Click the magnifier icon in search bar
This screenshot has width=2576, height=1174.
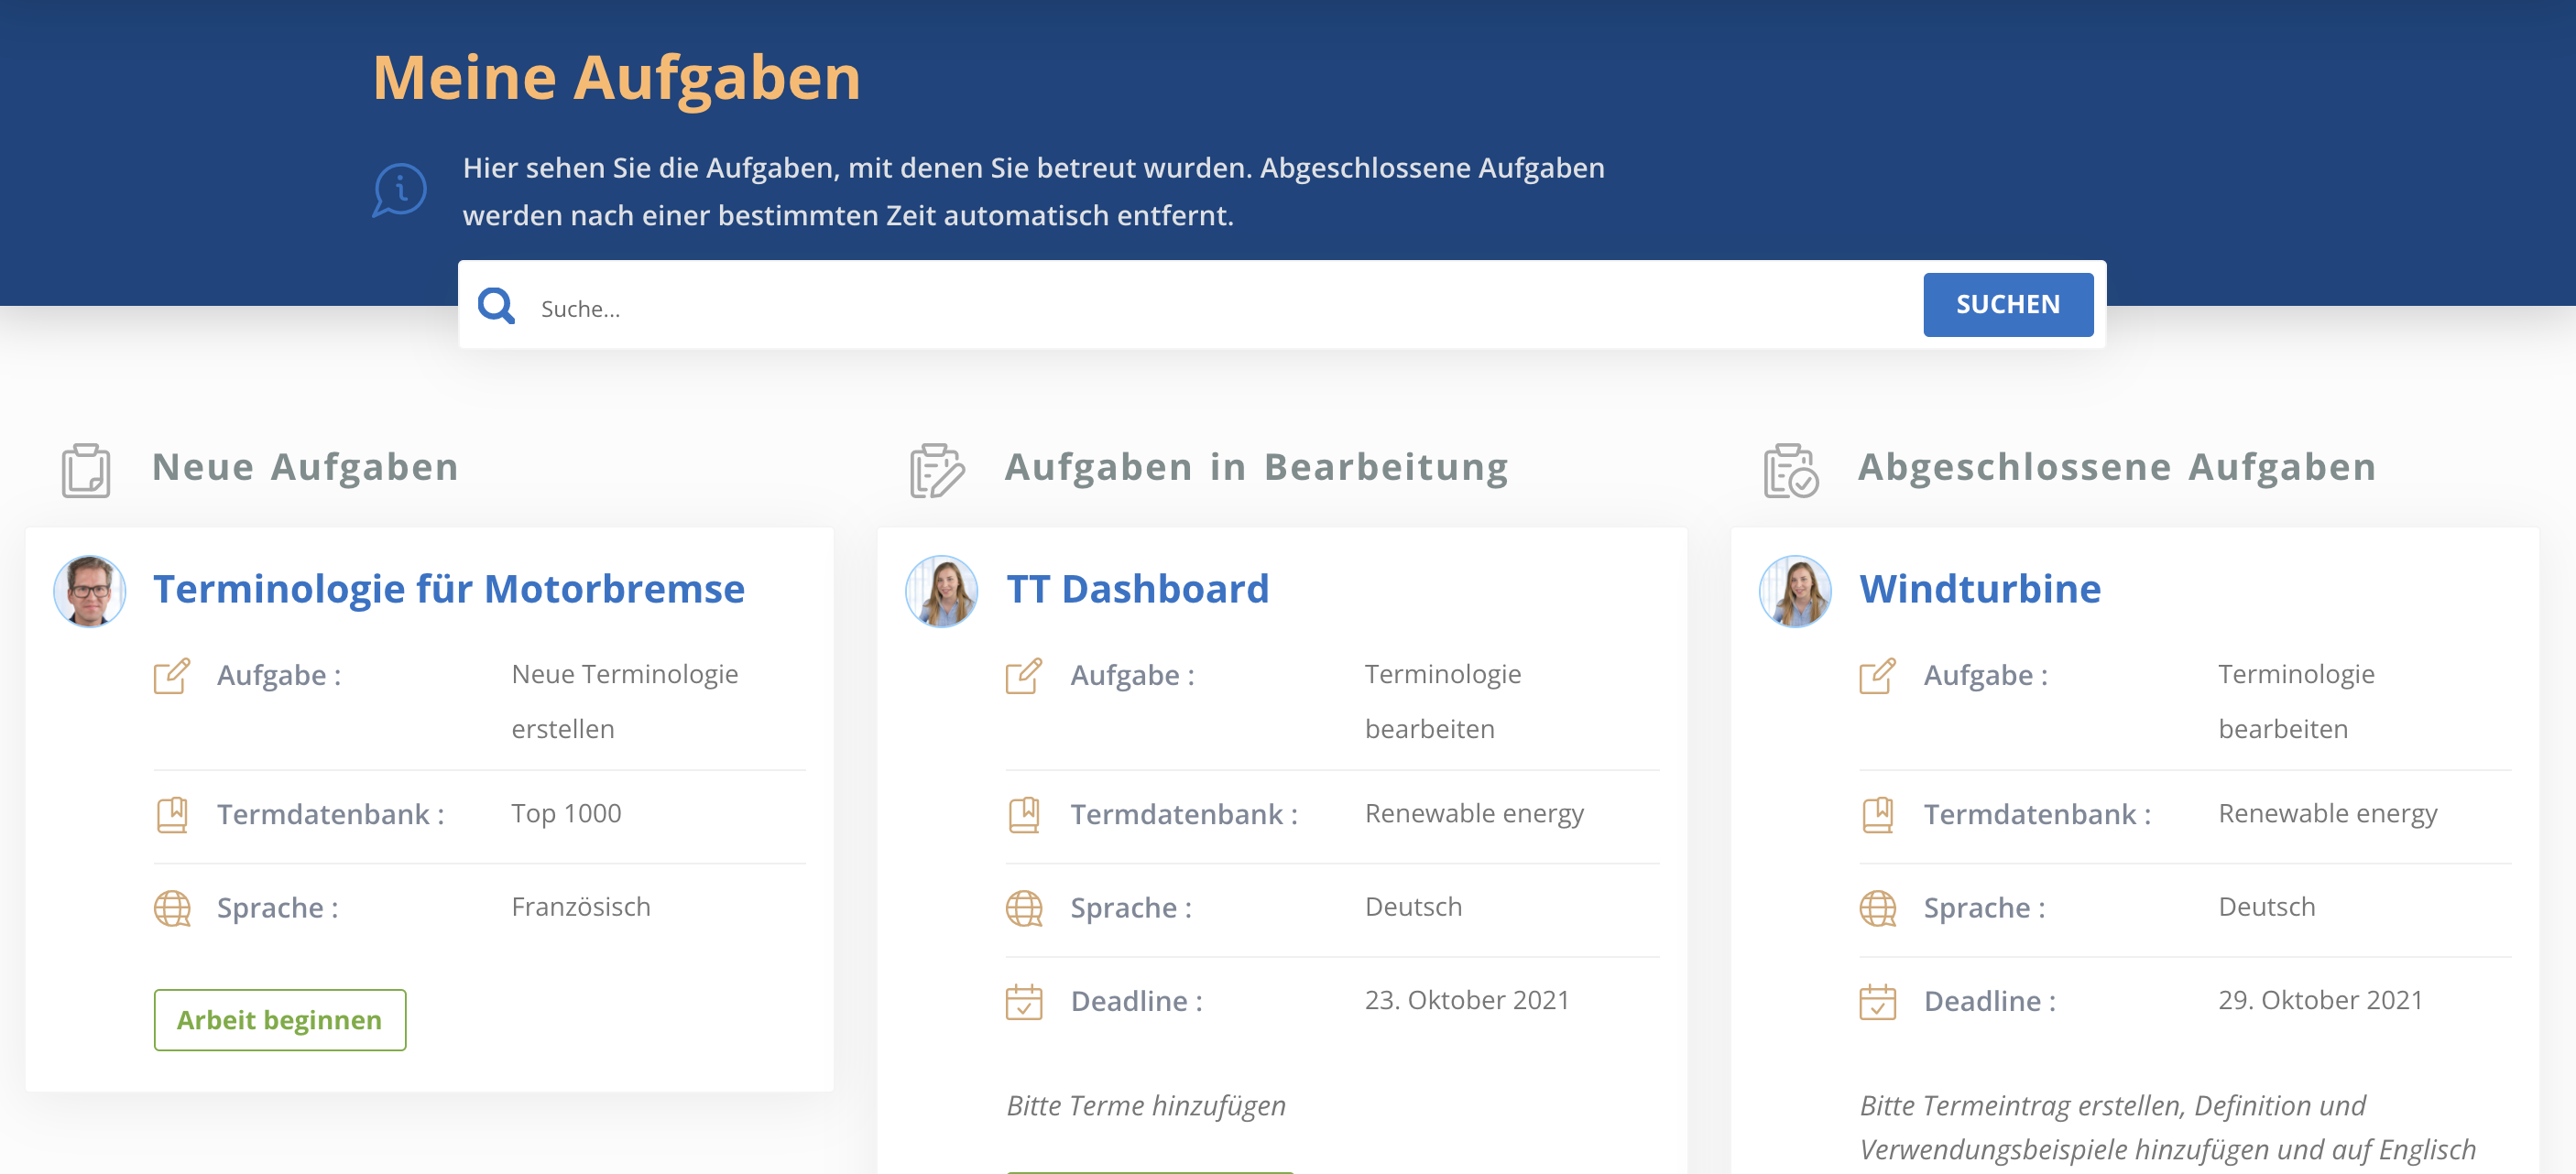pos(496,305)
